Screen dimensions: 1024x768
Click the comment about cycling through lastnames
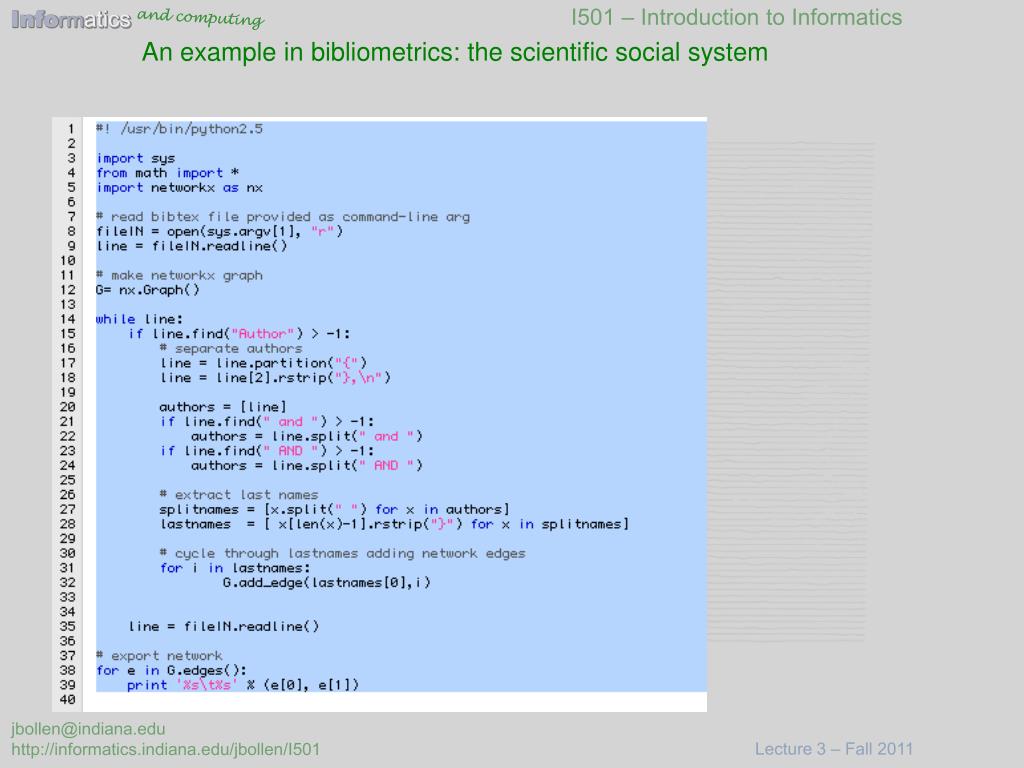tap(343, 553)
